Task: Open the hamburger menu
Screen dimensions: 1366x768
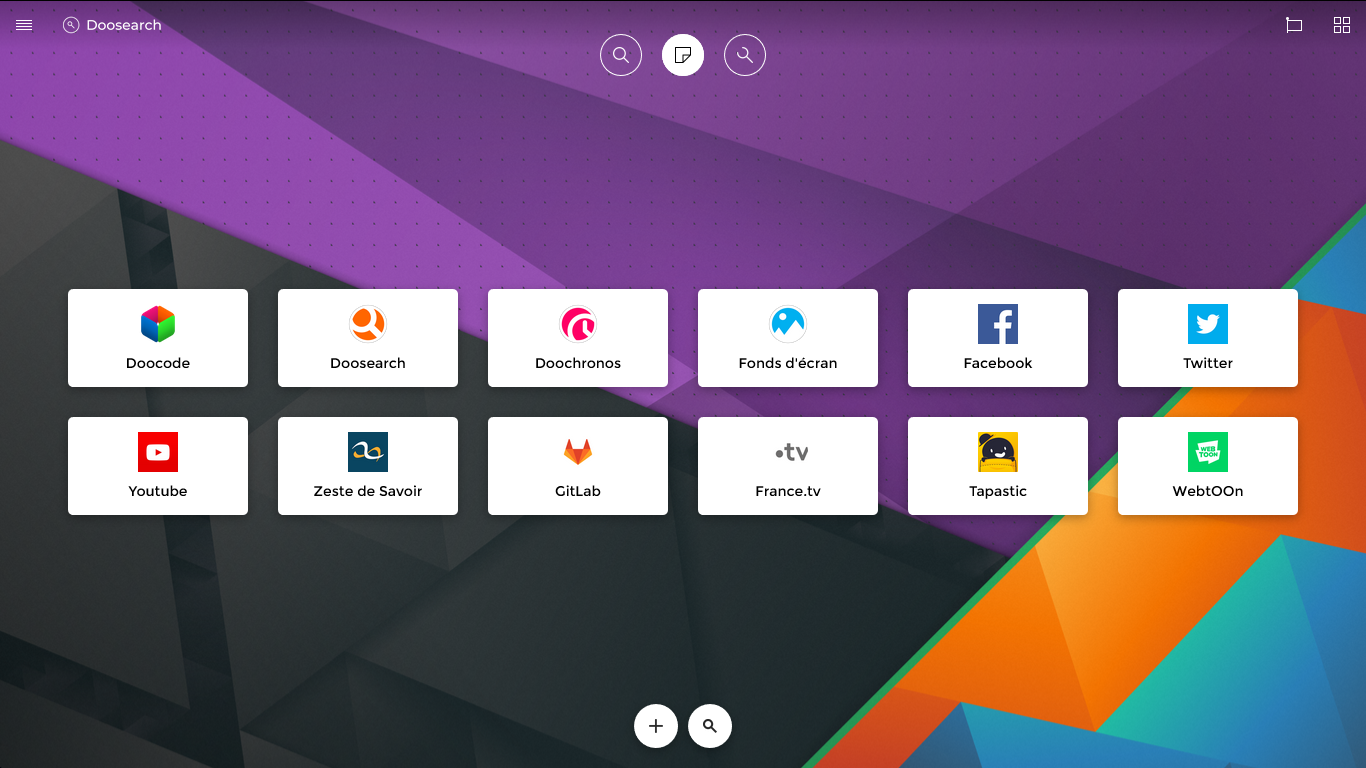Action: 24,25
